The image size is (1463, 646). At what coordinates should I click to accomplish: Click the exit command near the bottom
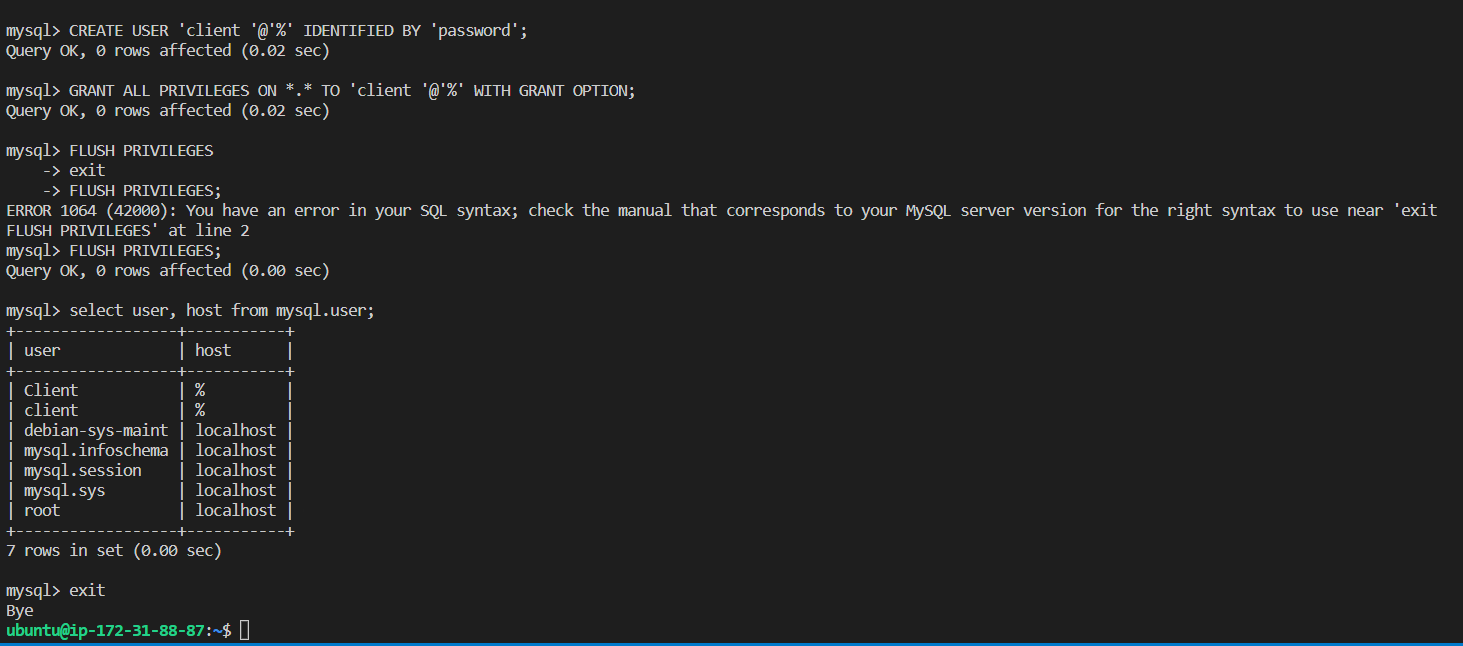point(86,590)
